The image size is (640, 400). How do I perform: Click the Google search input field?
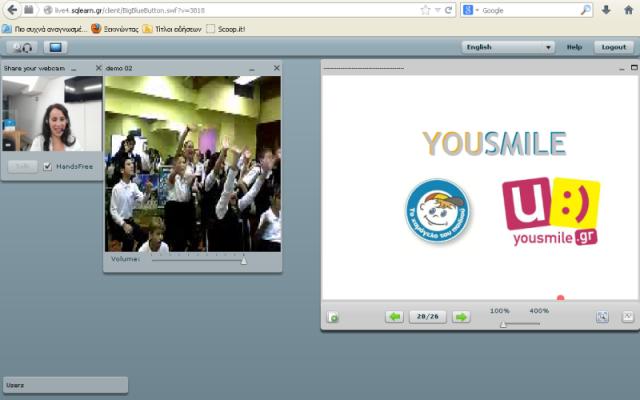point(530,10)
